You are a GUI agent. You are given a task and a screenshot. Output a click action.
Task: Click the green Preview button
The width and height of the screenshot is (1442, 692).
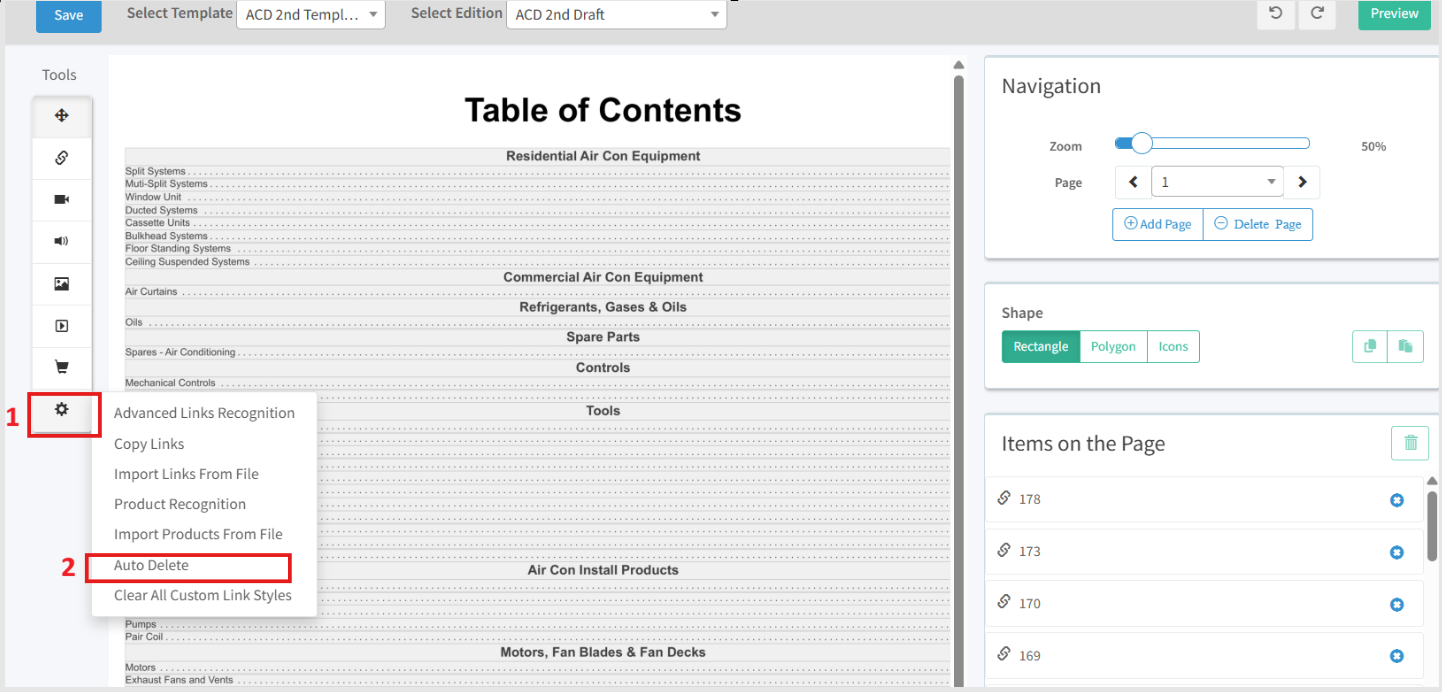pos(1394,14)
